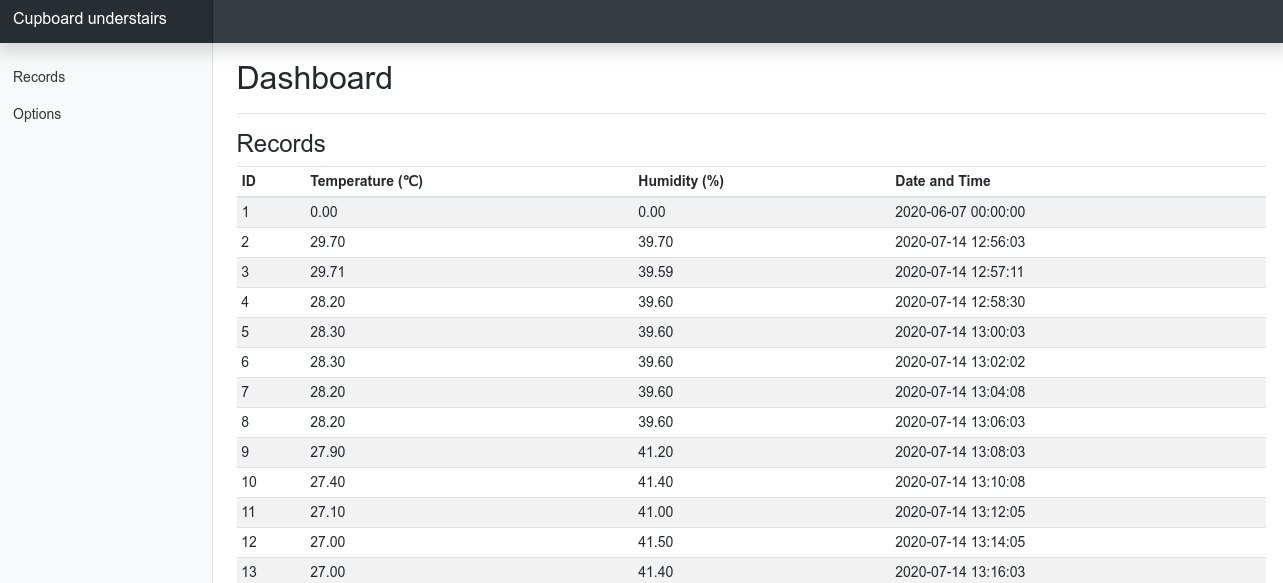The height and width of the screenshot is (583, 1283).
Task: Select timestamp 2020-07-14 13:02:02 in row 6
Action: tap(959, 362)
